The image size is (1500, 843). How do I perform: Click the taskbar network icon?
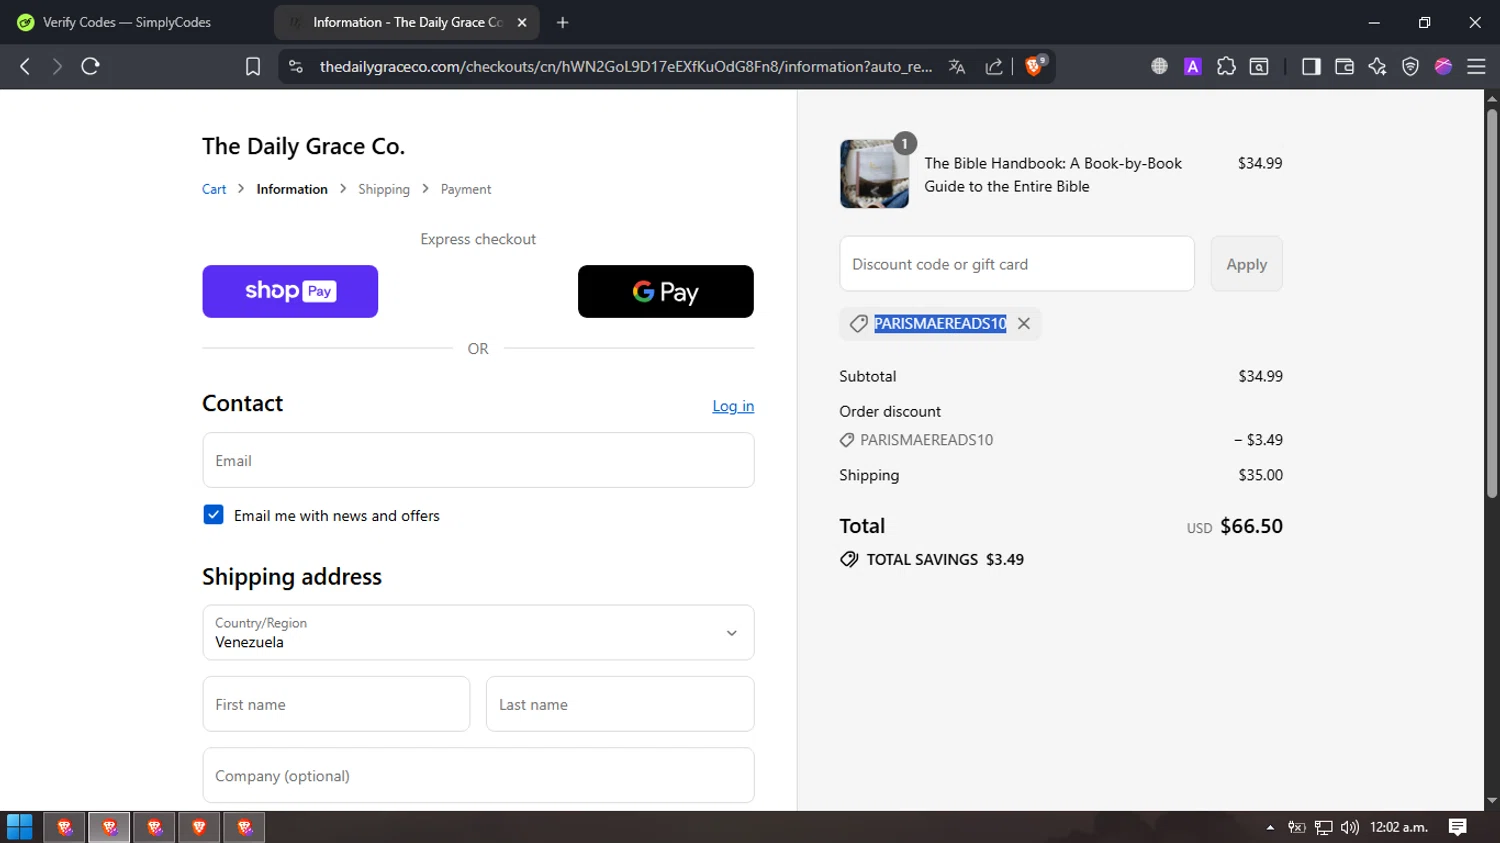click(x=1323, y=827)
